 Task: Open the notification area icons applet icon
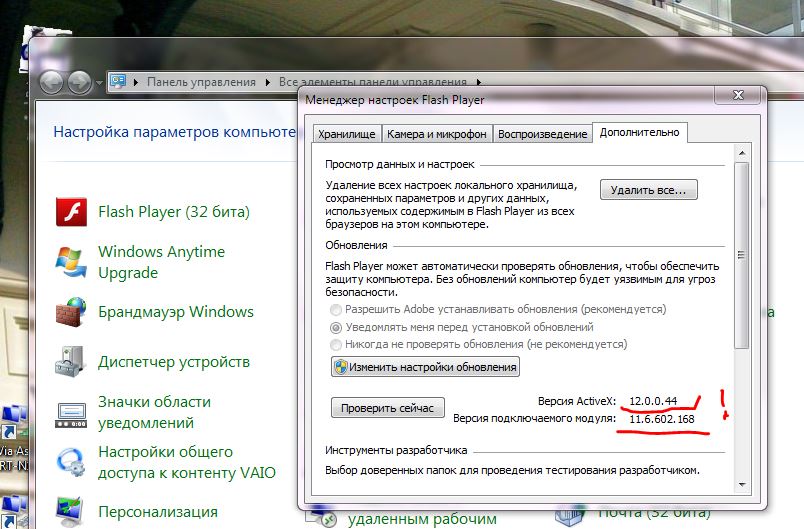click(x=71, y=414)
